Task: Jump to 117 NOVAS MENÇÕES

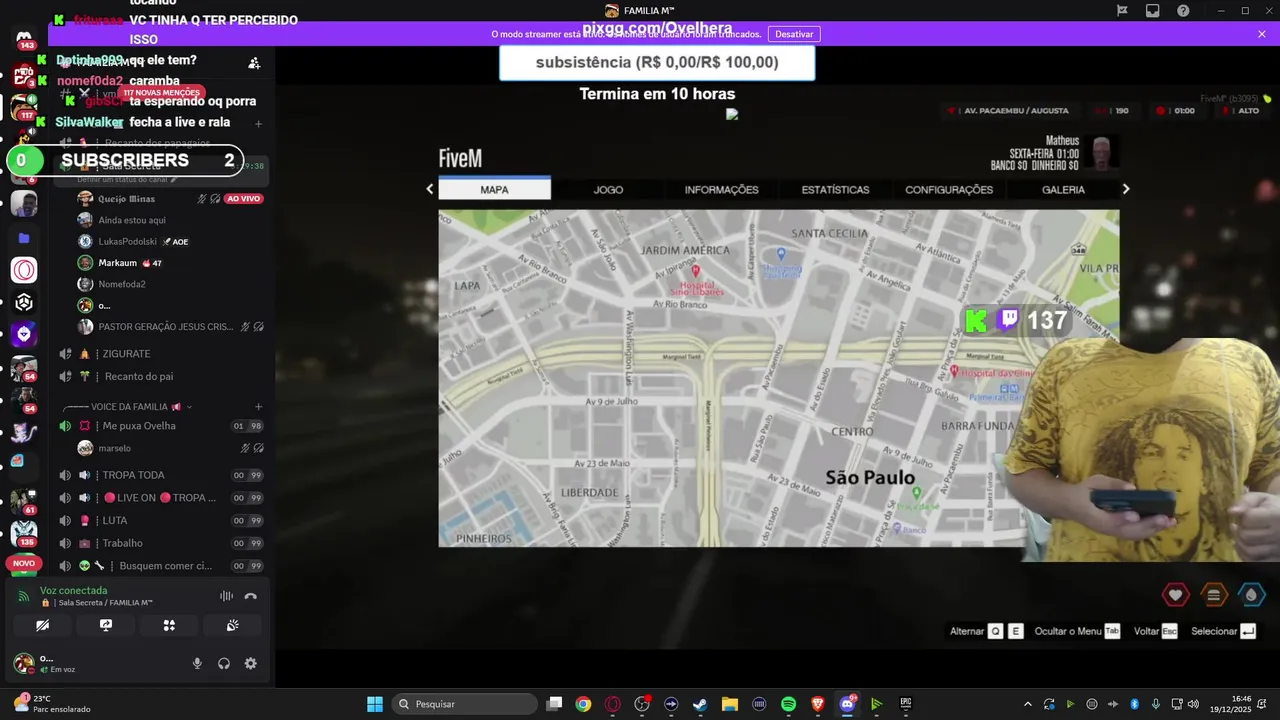Action: pos(160,92)
